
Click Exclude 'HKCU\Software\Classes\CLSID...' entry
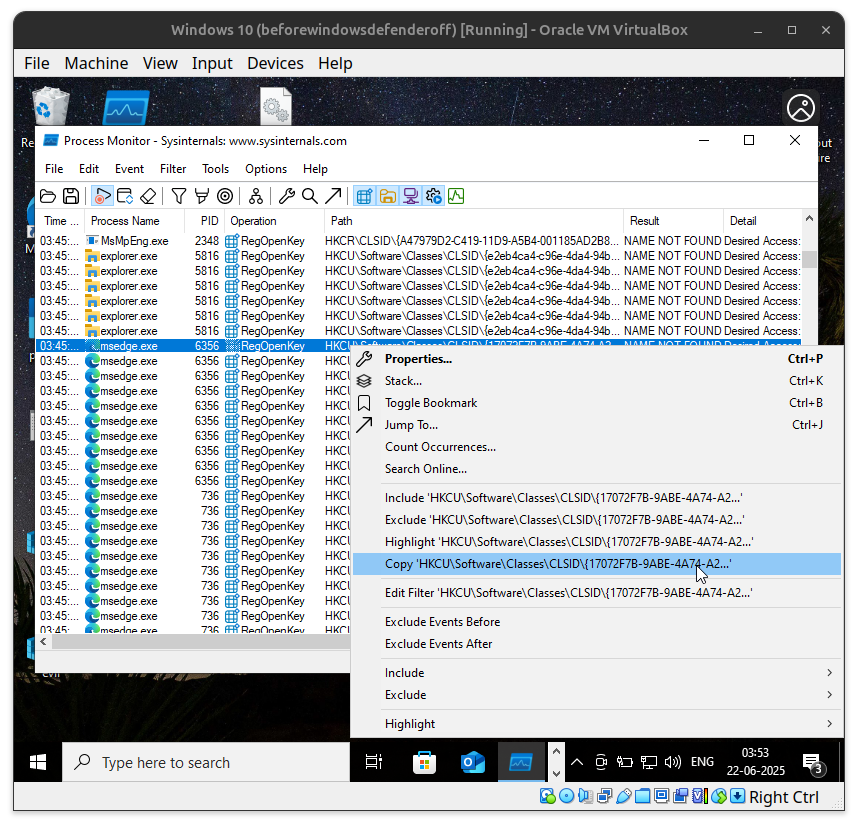click(x=596, y=519)
